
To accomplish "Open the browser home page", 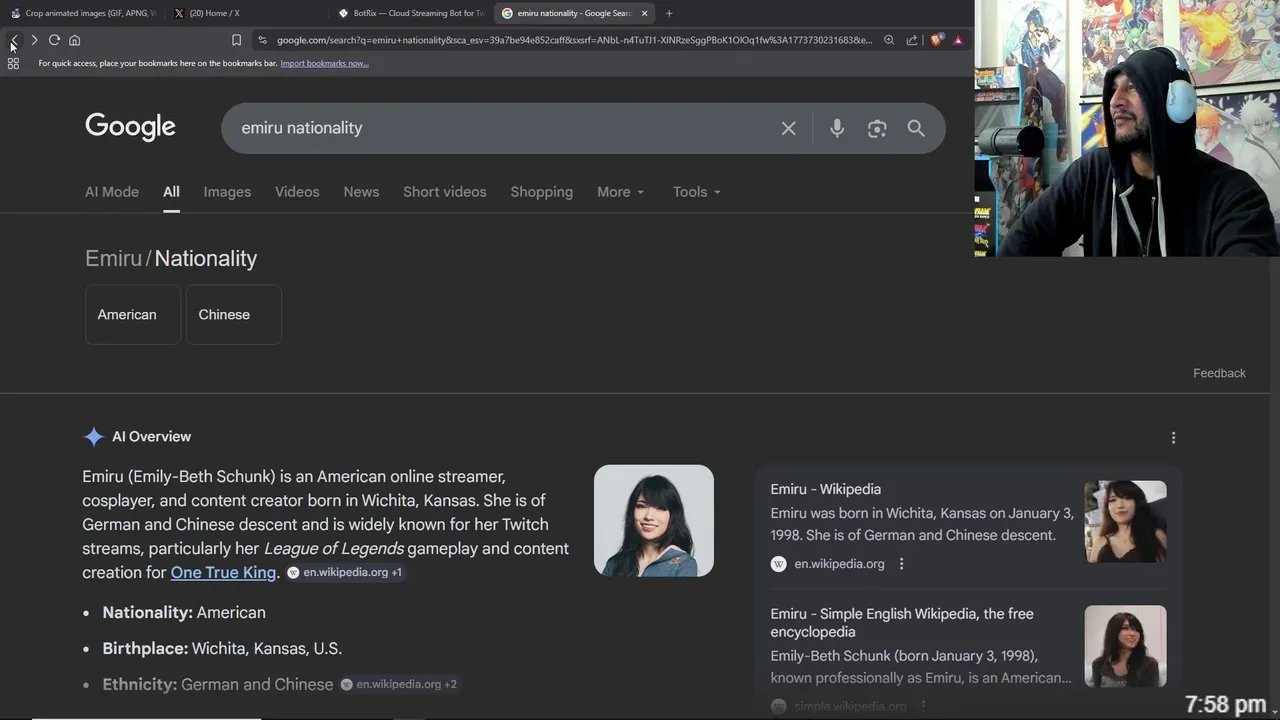I will (74, 40).
